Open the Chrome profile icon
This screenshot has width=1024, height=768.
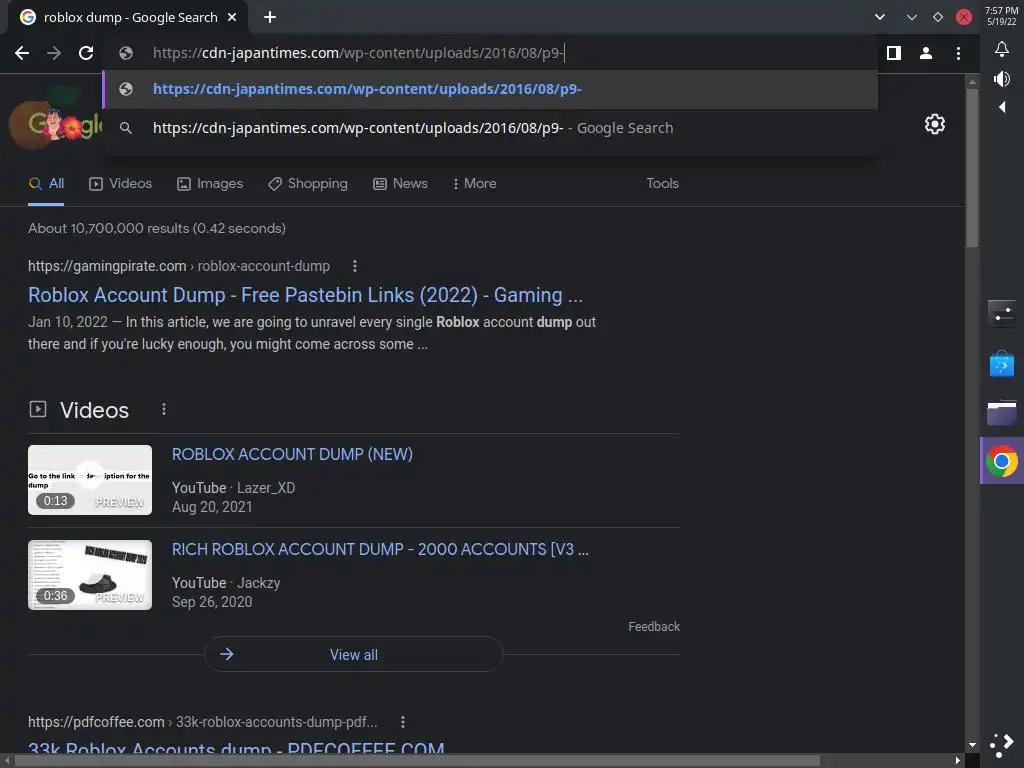(x=926, y=53)
